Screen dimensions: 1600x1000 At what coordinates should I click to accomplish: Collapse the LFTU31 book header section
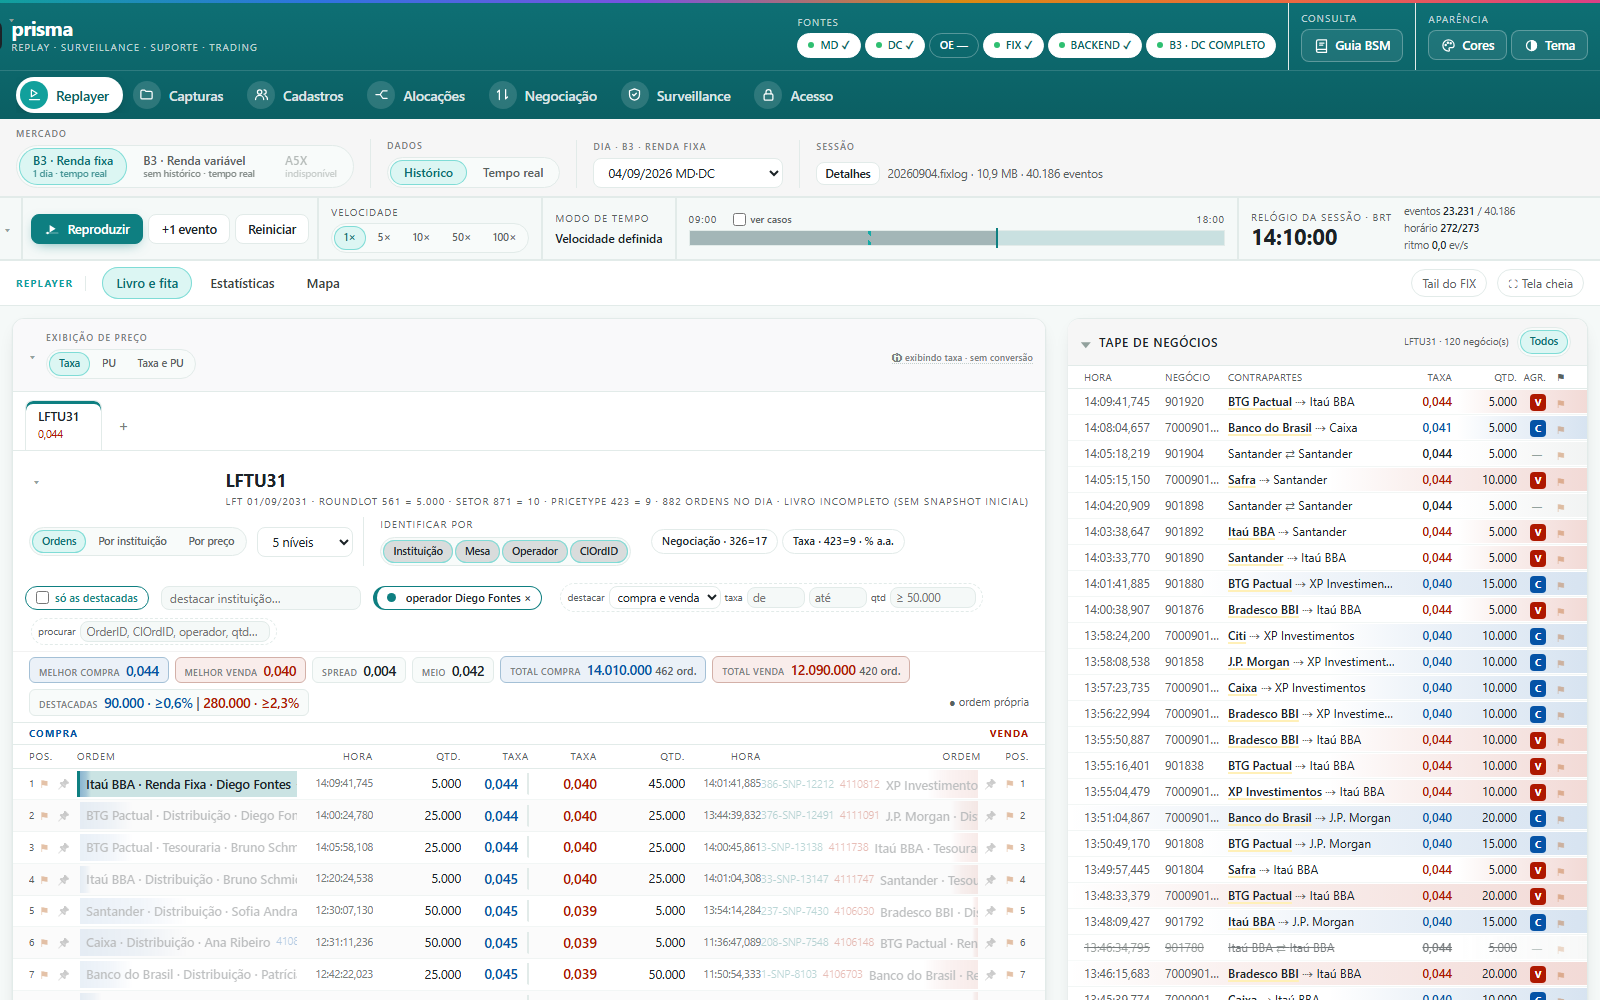click(x=37, y=482)
